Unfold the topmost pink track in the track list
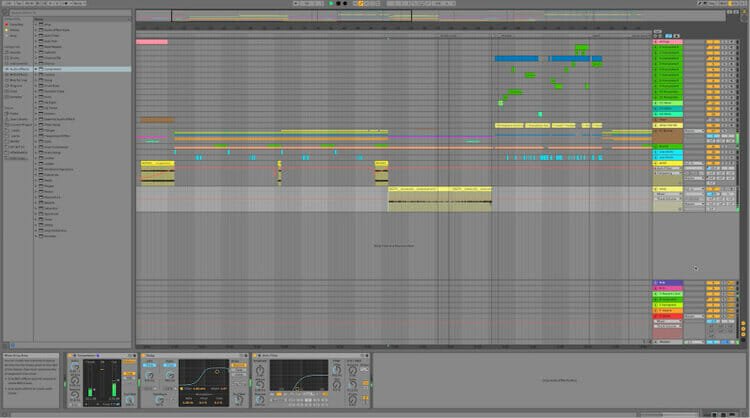 (656, 41)
